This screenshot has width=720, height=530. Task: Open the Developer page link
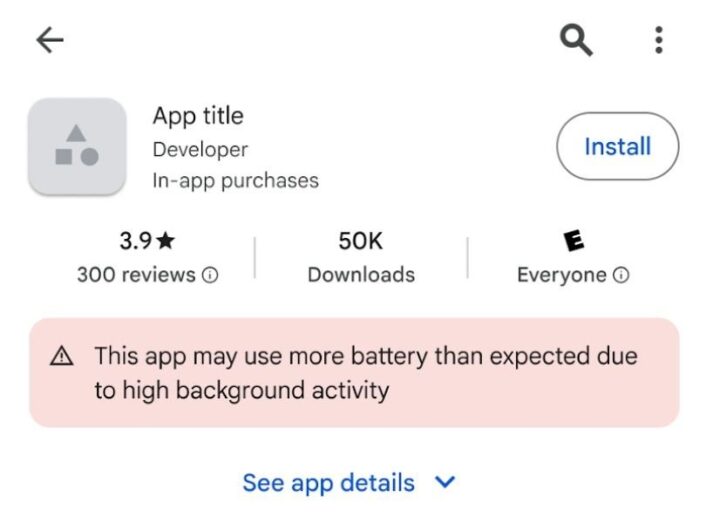click(200, 149)
